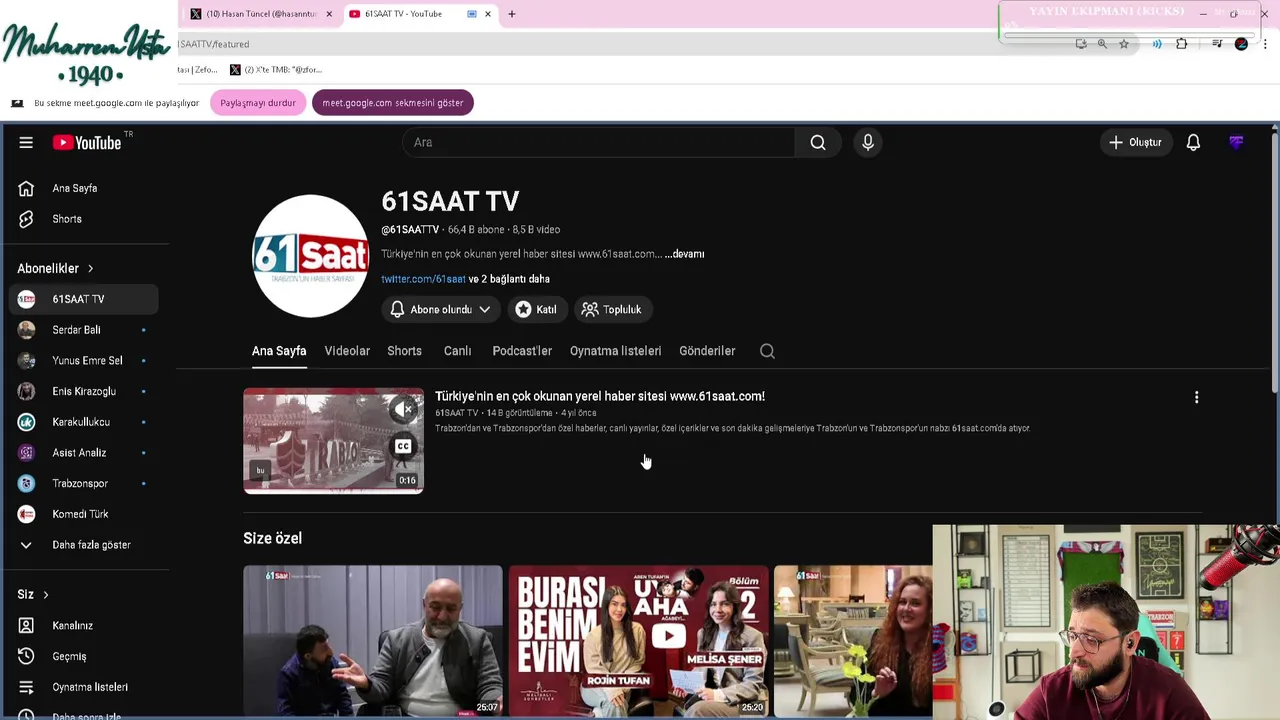
Task: Open the Chrome three-dot menu
Action: pyautogui.click(x=1266, y=44)
